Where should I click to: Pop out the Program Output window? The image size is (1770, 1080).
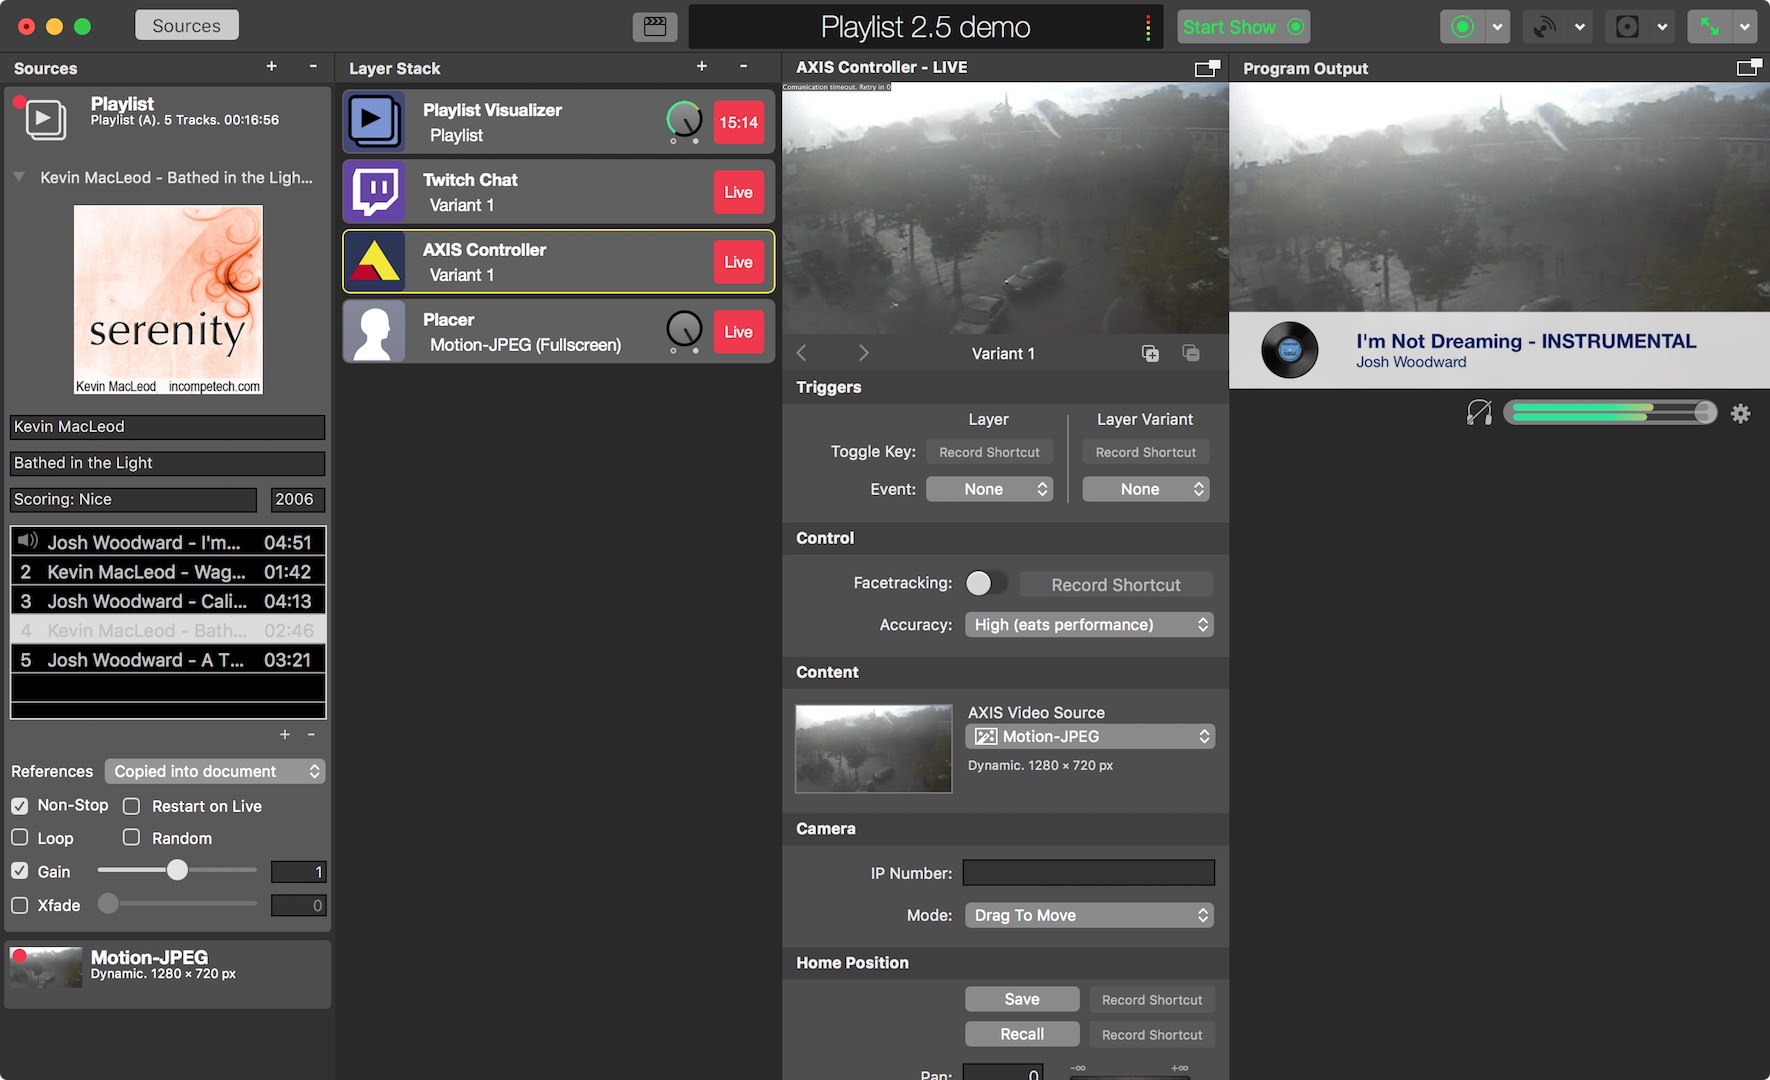pyautogui.click(x=1749, y=68)
